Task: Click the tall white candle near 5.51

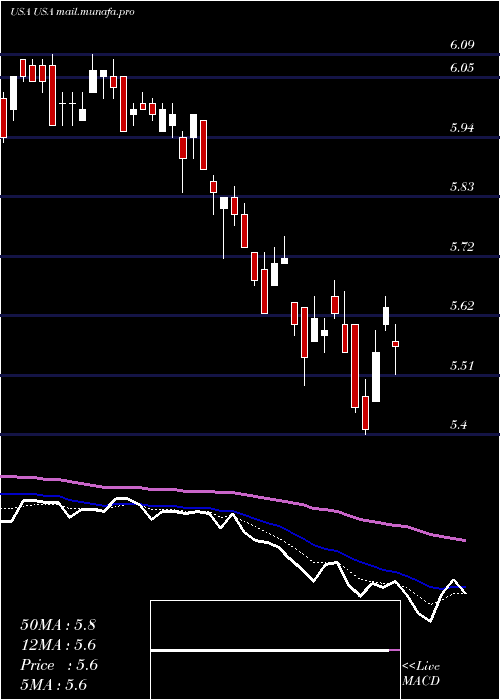Action: tap(376, 377)
